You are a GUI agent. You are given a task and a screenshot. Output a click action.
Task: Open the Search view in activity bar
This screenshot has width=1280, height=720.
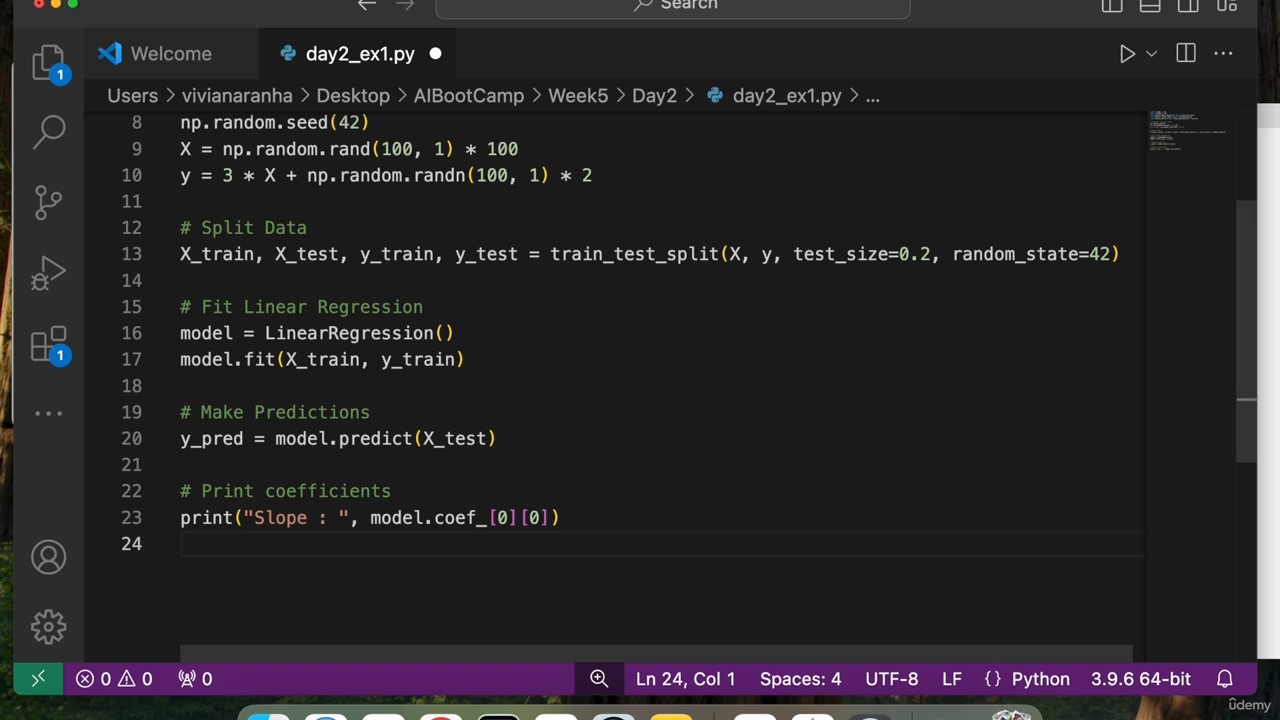[50, 130]
